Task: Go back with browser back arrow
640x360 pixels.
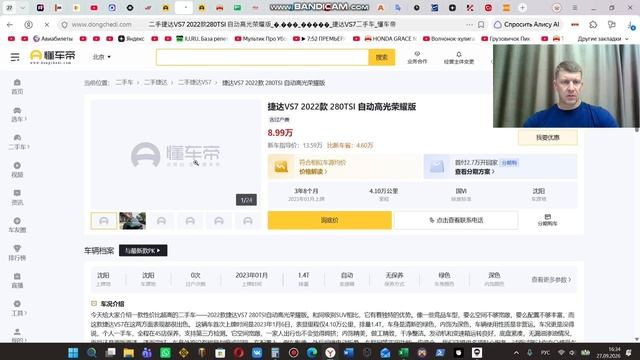Action: 10,25
